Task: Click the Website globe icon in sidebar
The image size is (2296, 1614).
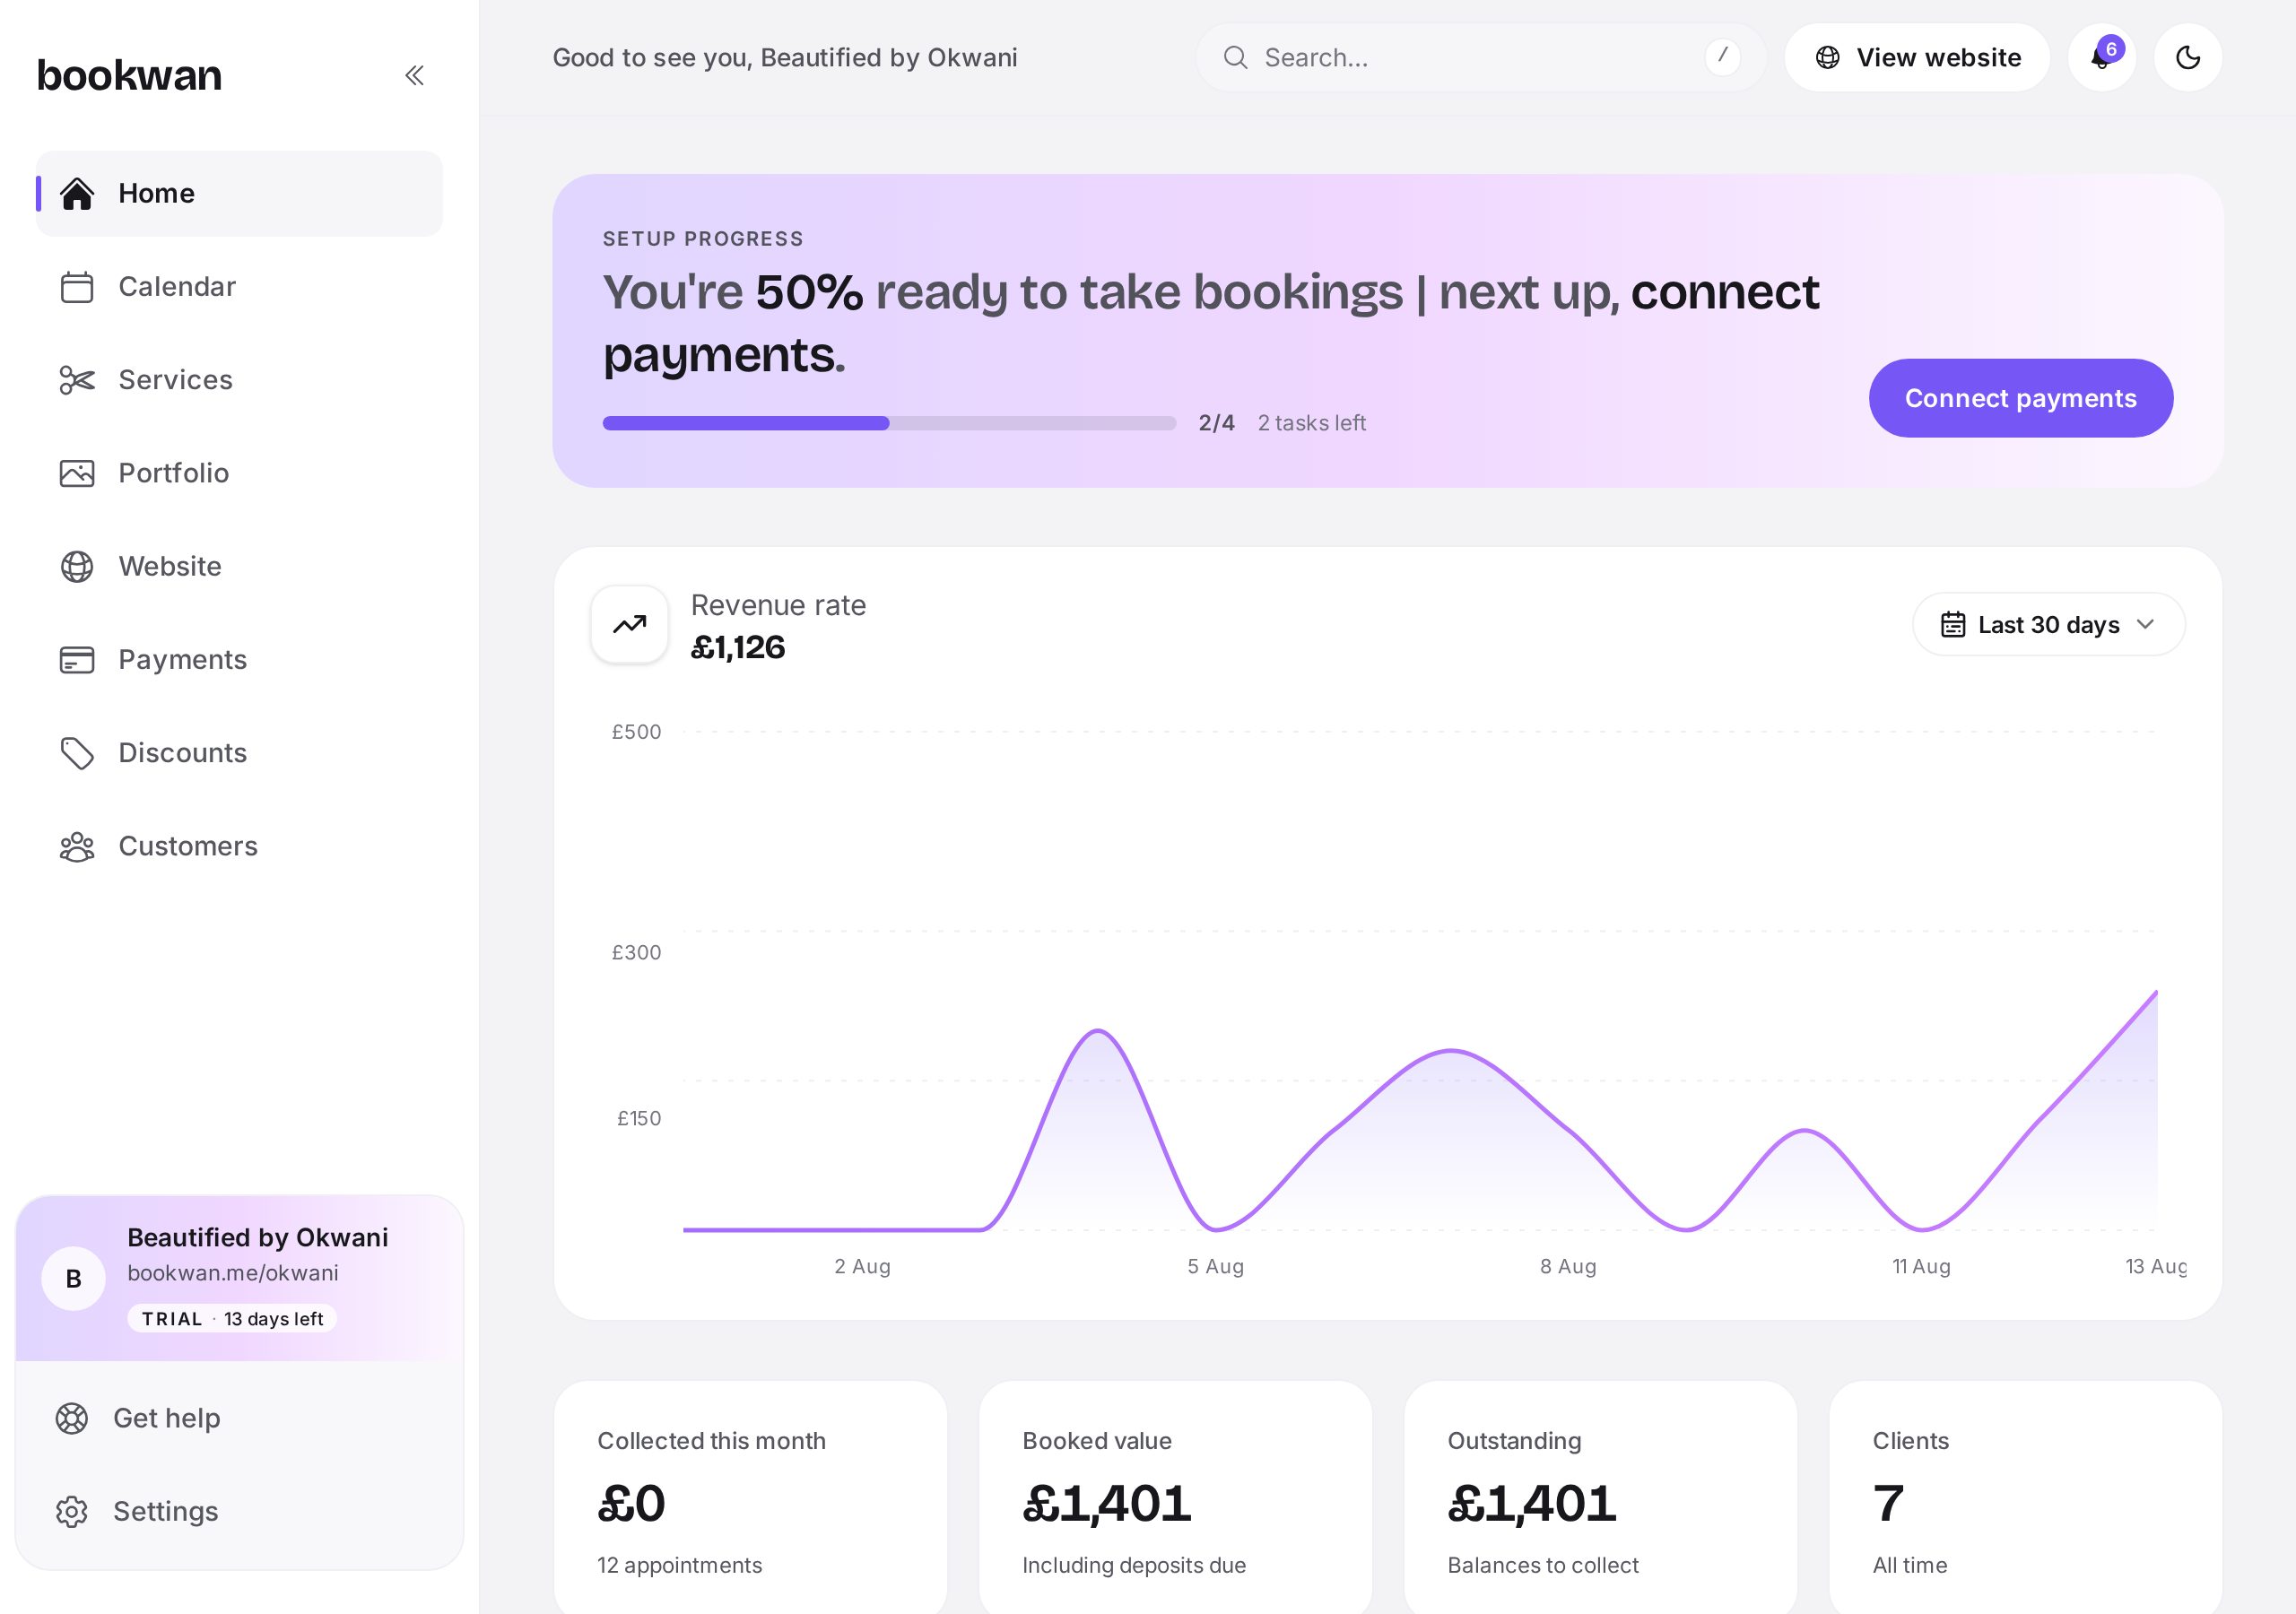Action: tap(77, 566)
